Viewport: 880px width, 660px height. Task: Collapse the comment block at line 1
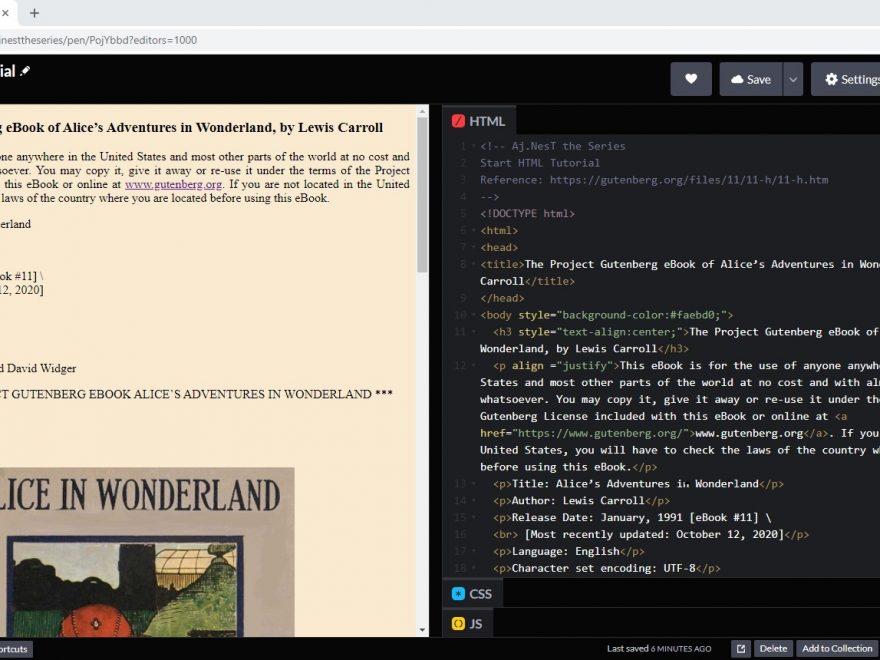[x=473, y=146]
